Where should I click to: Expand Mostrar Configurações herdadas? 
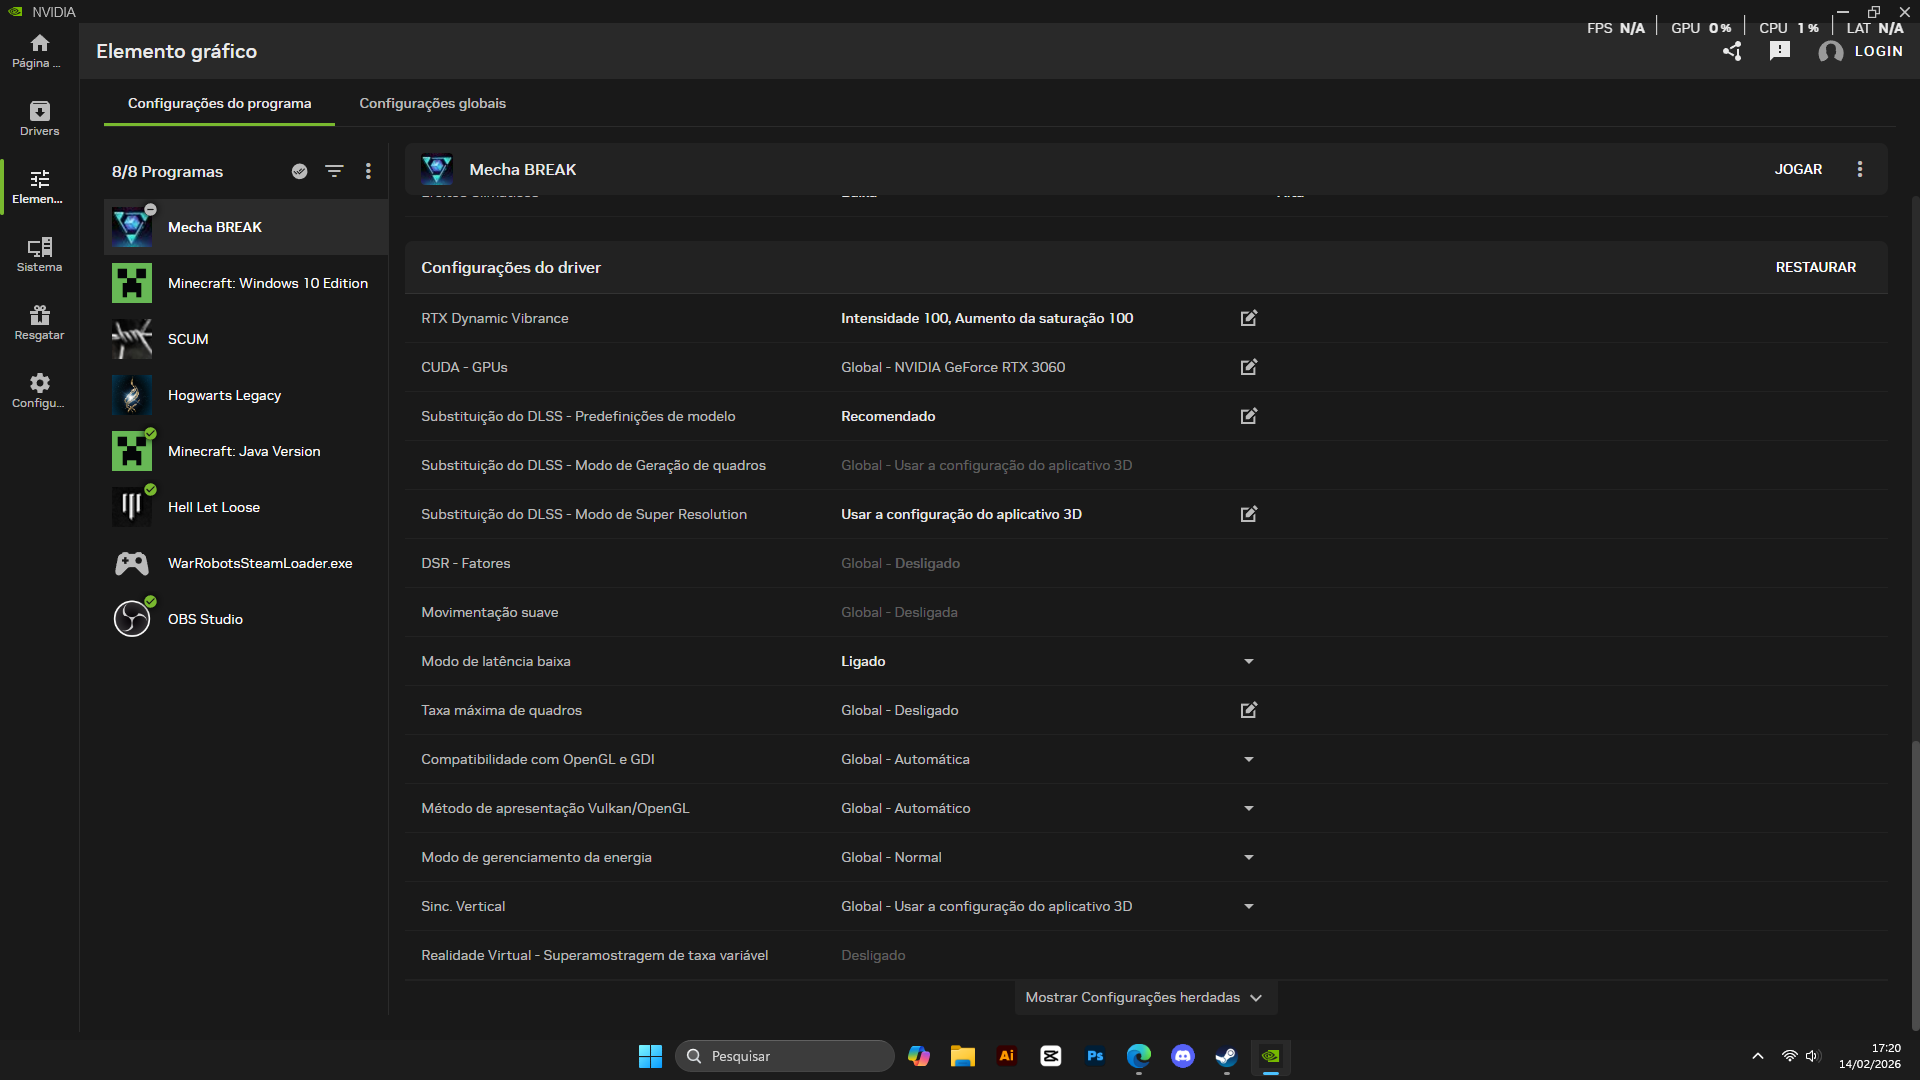[x=1144, y=997]
